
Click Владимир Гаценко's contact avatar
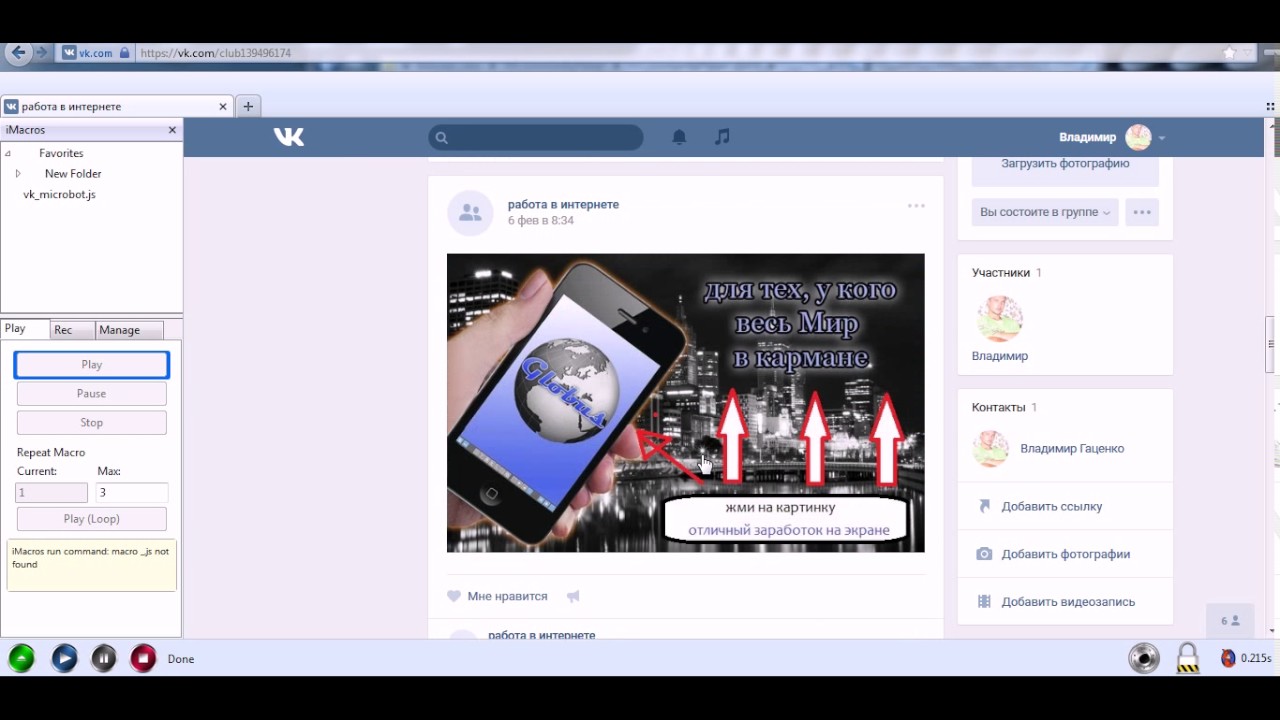click(x=991, y=449)
